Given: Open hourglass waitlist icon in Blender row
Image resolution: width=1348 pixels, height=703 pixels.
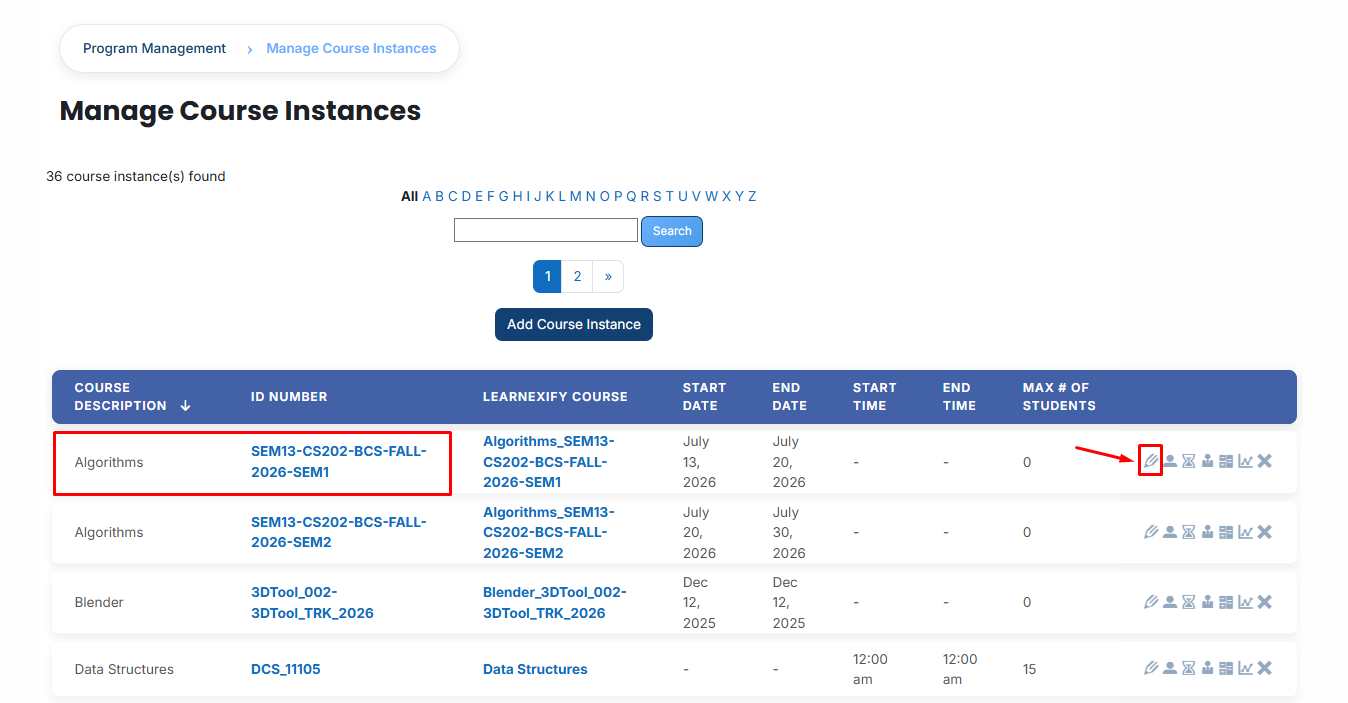Looking at the screenshot, I should (x=1189, y=602).
